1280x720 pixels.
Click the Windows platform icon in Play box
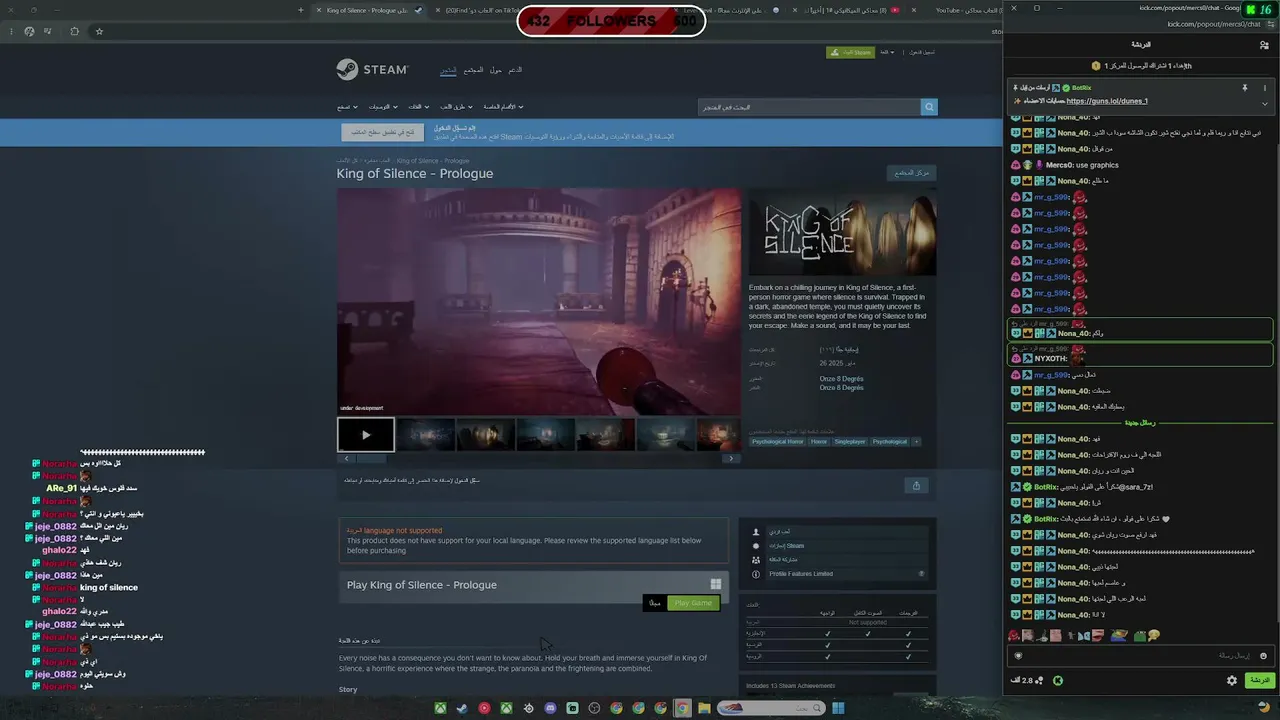point(715,585)
